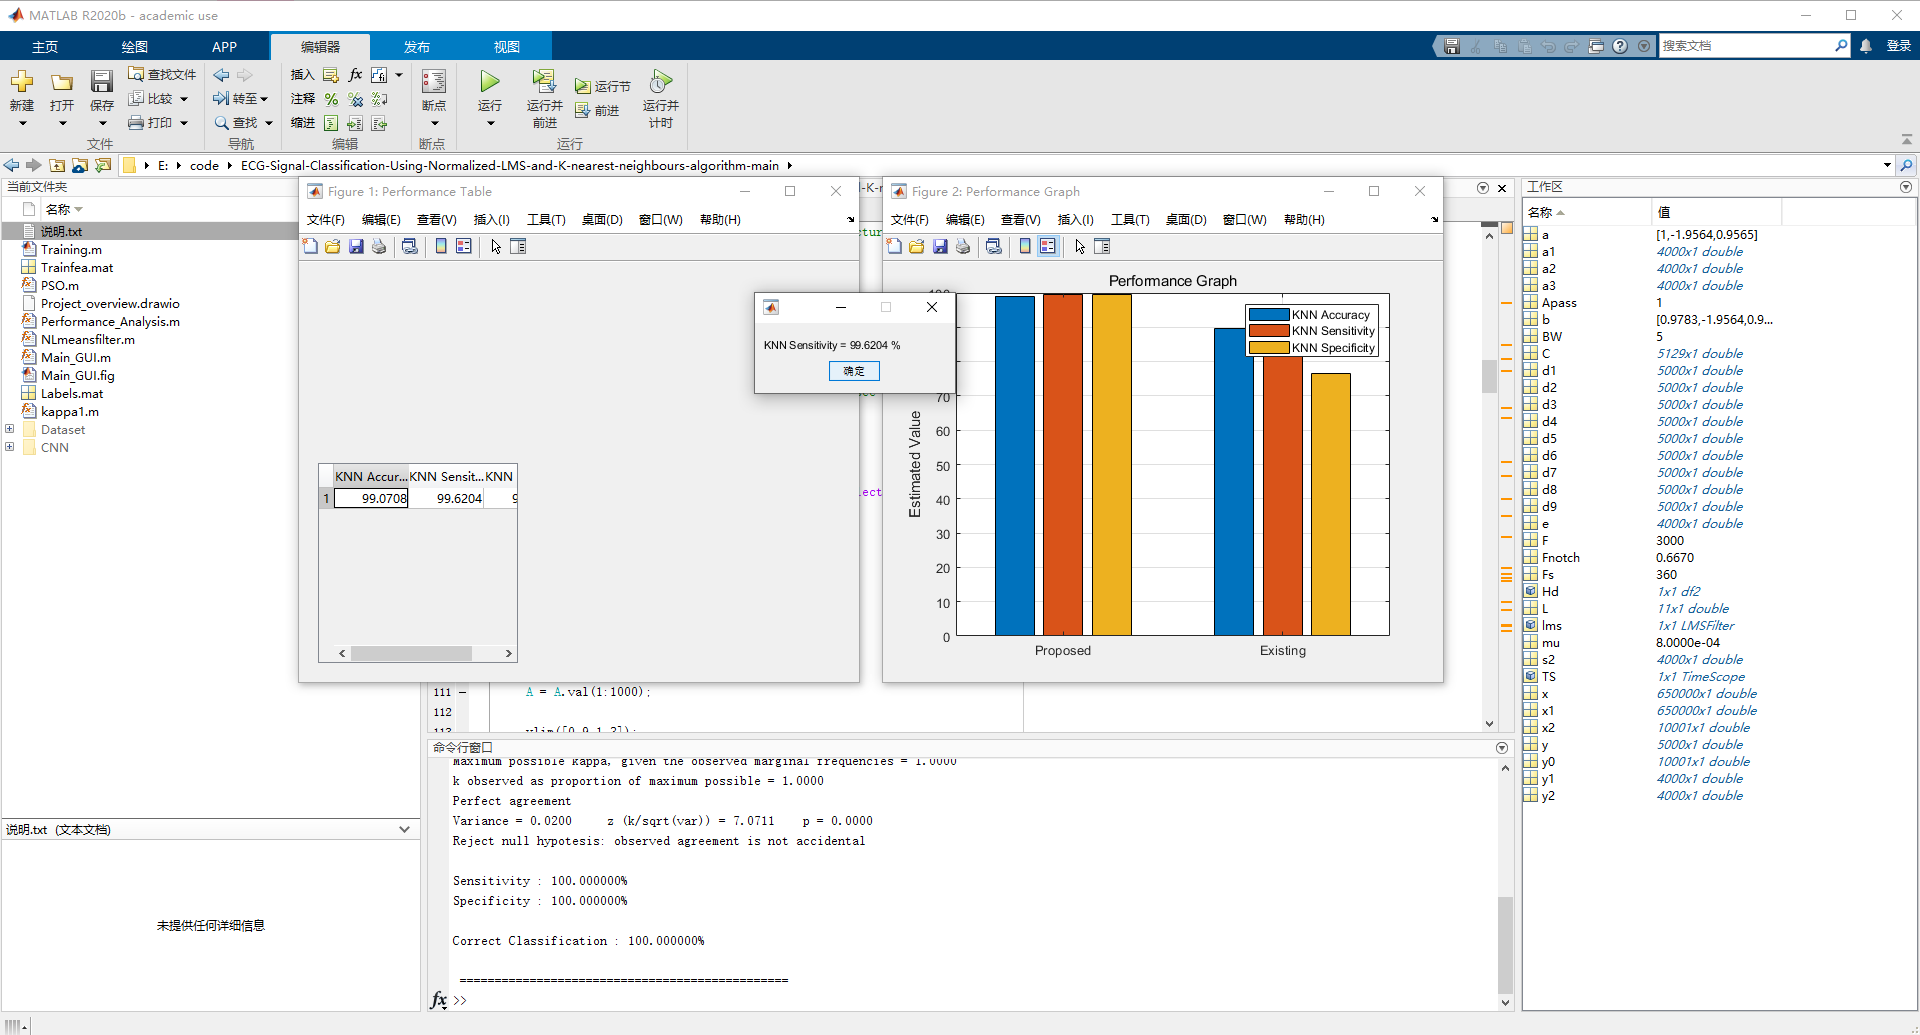Select Performance_Analysis.m in Current Folder

coord(110,322)
